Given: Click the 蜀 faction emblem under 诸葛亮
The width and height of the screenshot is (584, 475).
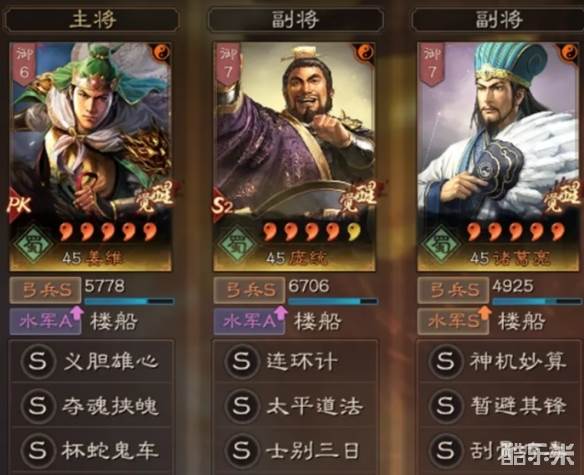Looking at the screenshot, I should pyautogui.click(x=441, y=244).
